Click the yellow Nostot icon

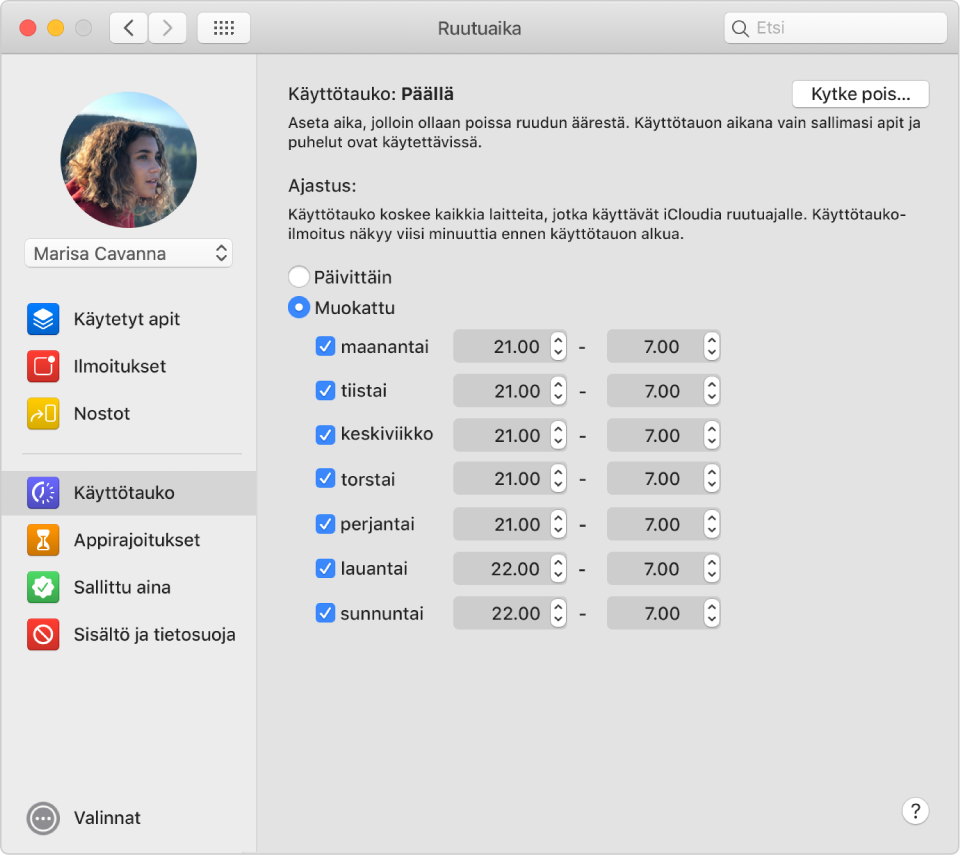click(x=43, y=413)
